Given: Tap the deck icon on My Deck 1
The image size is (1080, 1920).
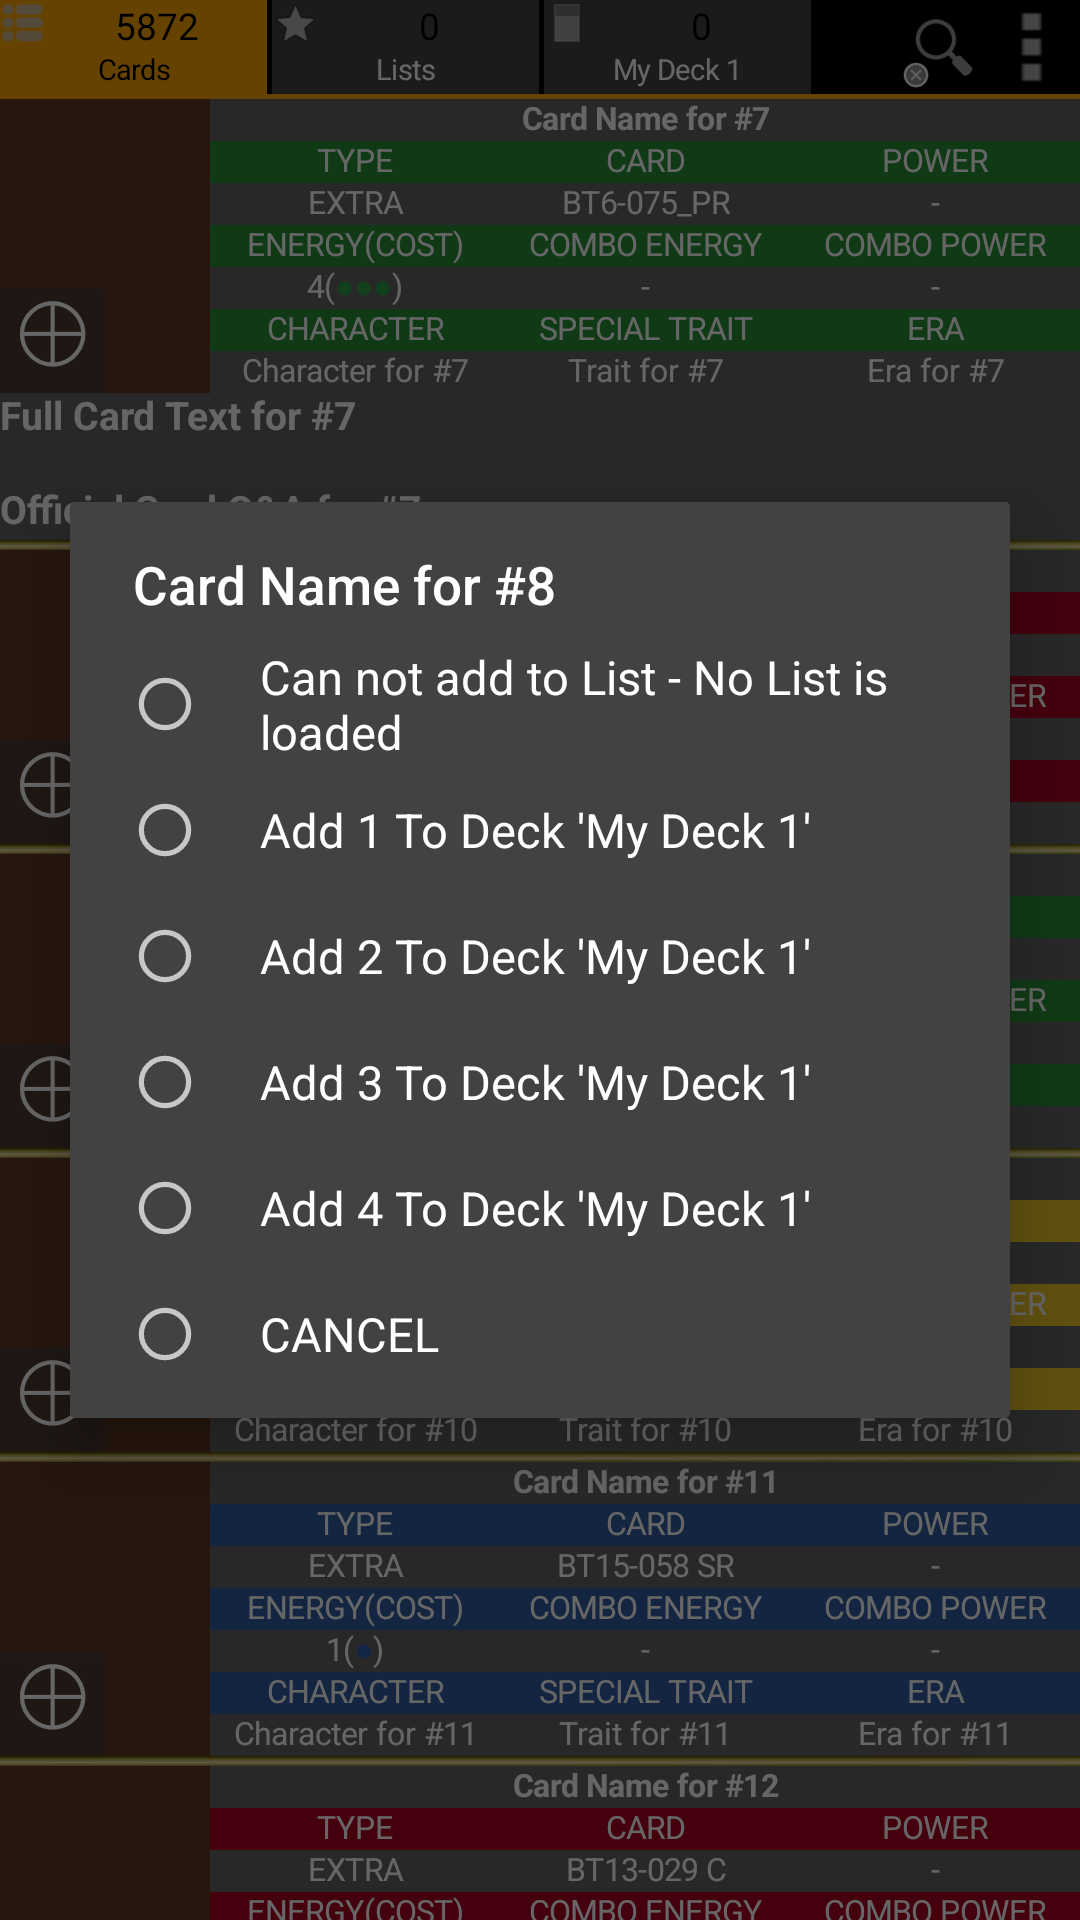Looking at the screenshot, I should click(x=567, y=24).
